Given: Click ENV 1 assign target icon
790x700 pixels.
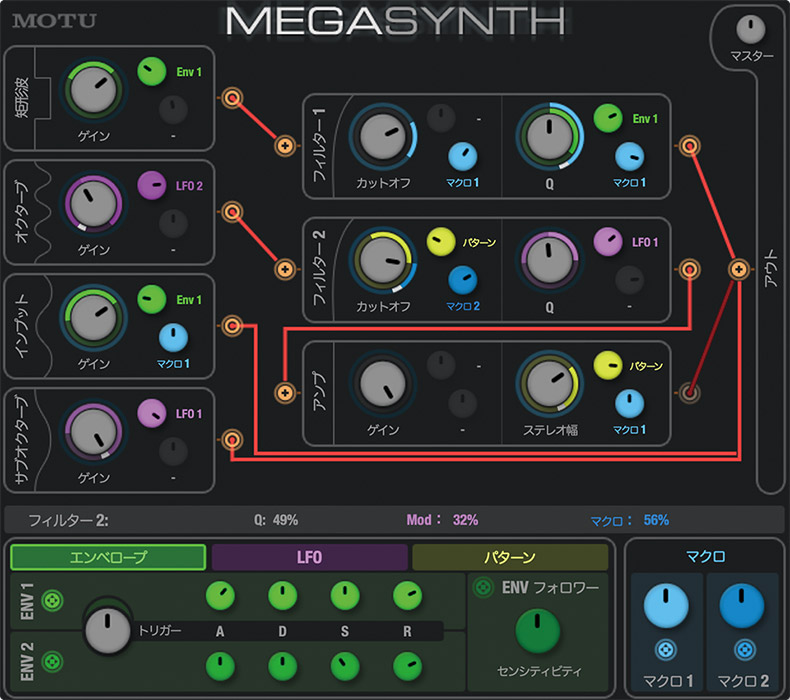Looking at the screenshot, I should (x=52, y=601).
